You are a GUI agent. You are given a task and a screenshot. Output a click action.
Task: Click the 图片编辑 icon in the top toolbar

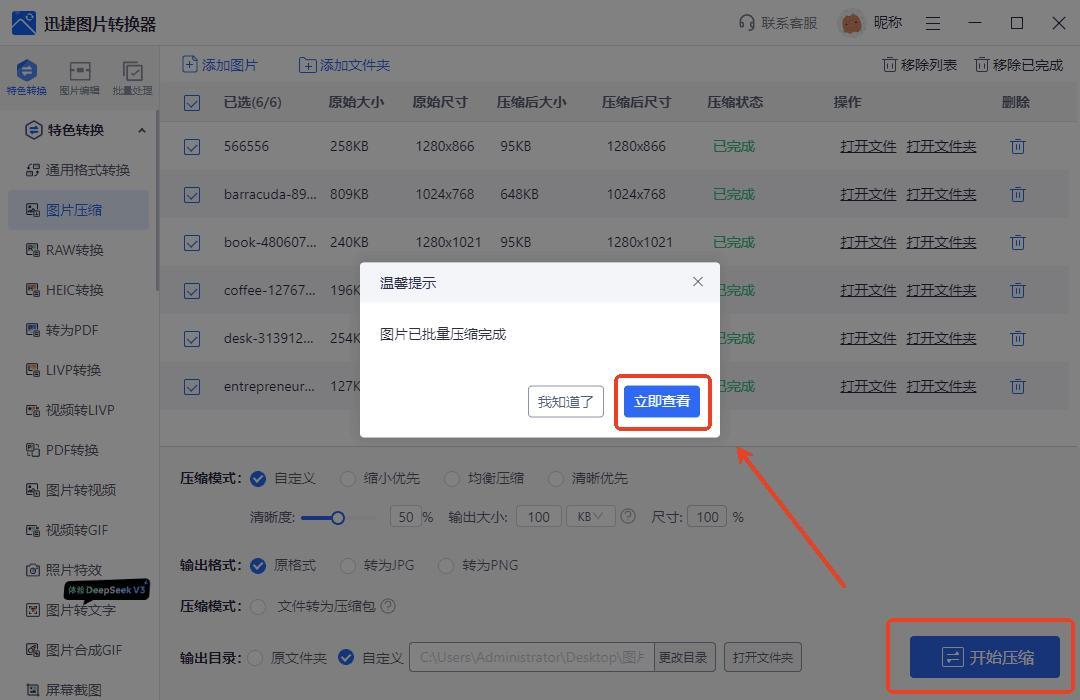pos(79,72)
